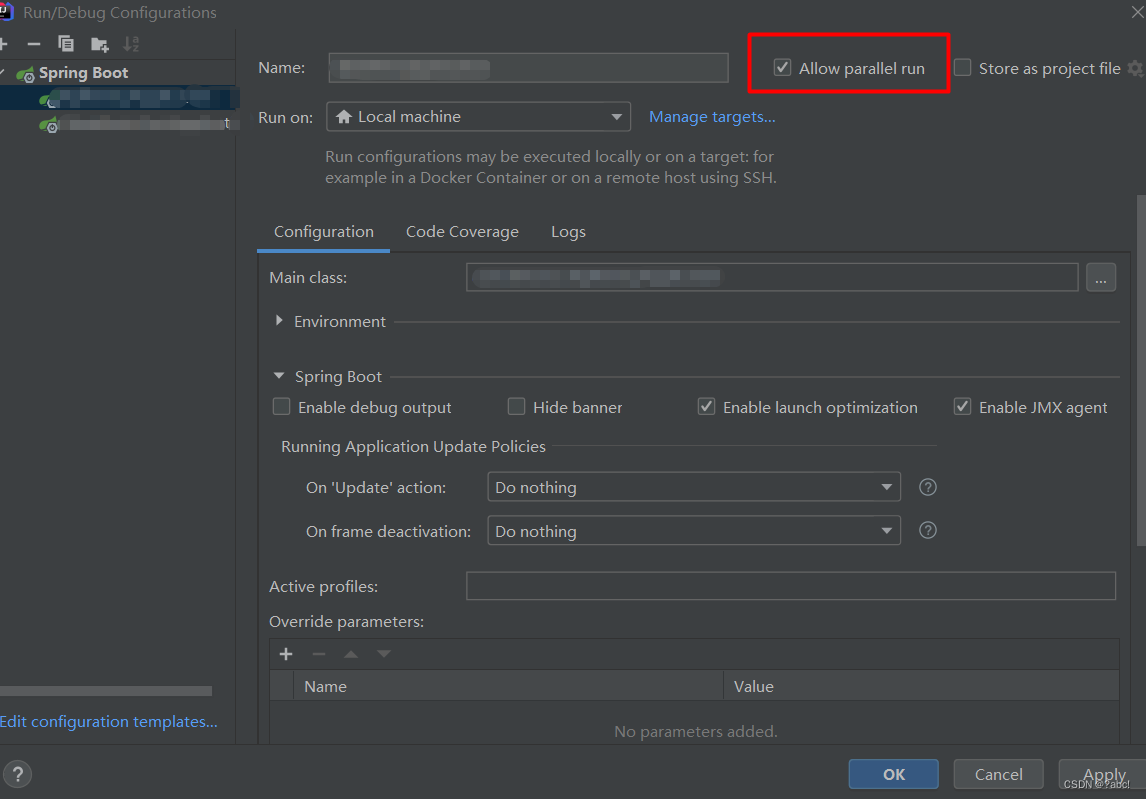Image resolution: width=1146 pixels, height=799 pixels.
Task: Focus the Name input field
Action: [x=528, y=68]
